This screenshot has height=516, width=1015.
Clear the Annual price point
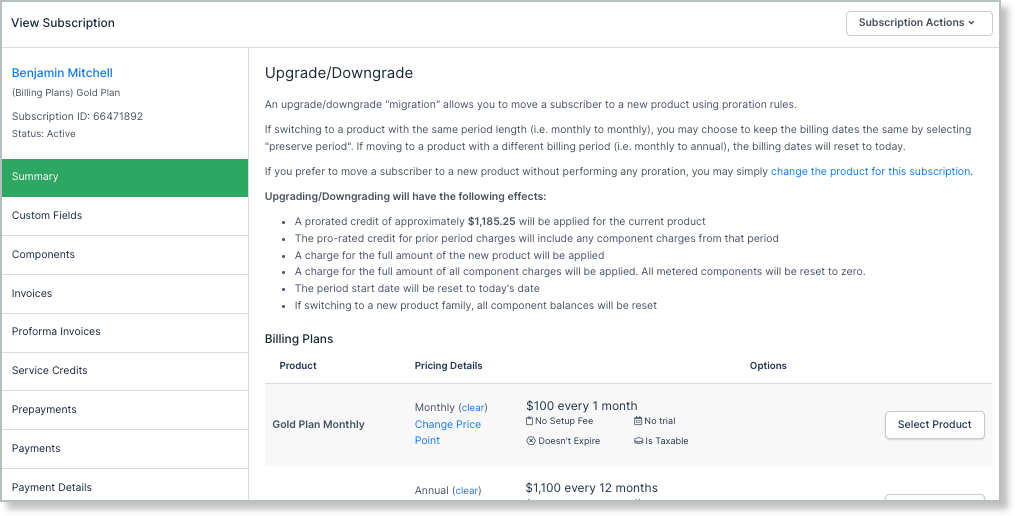coord(467,491)
